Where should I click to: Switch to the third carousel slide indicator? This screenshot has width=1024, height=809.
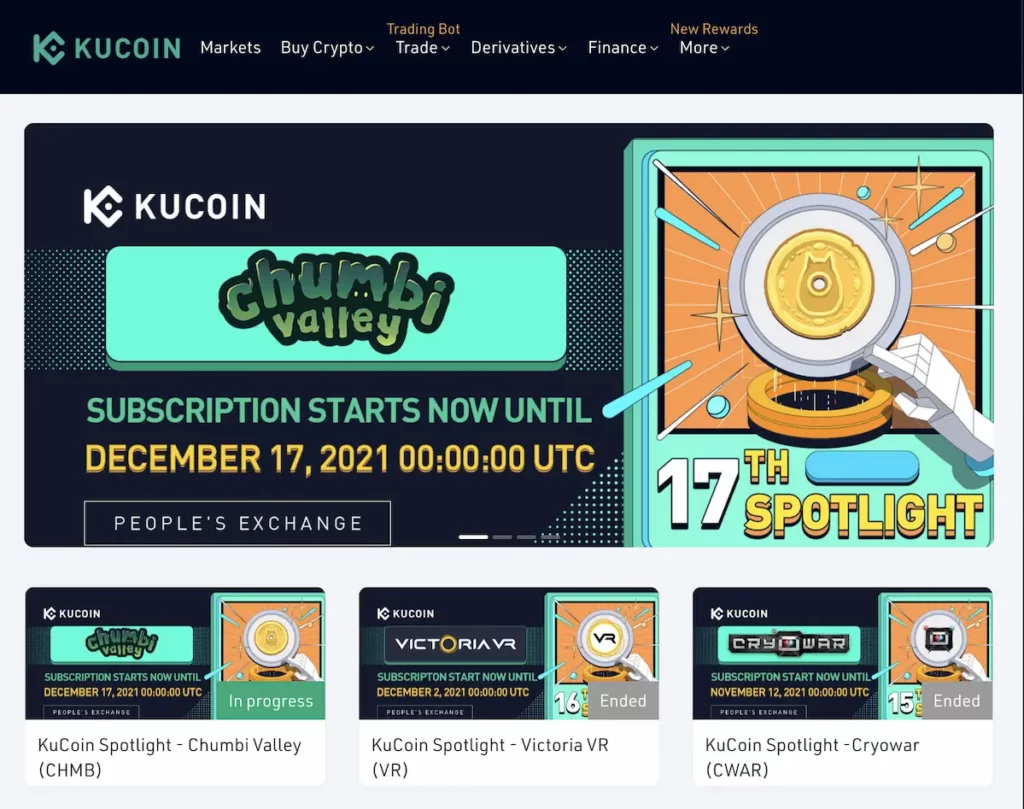(526, 537)
